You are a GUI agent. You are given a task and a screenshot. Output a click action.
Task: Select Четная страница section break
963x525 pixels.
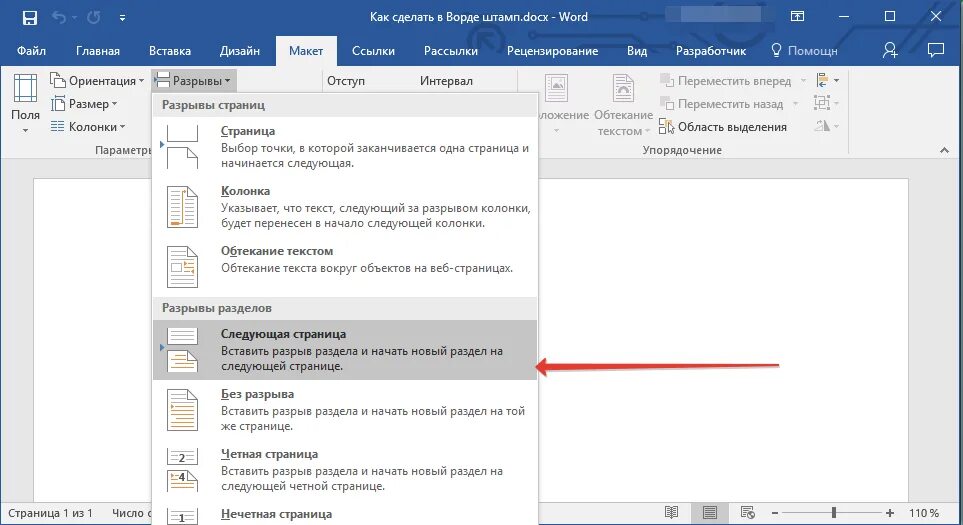click(345, 470)
